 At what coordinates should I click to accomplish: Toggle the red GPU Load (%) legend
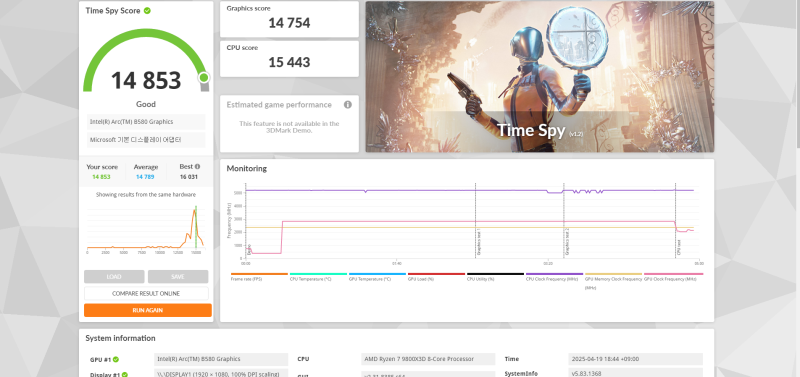(436, 277)
